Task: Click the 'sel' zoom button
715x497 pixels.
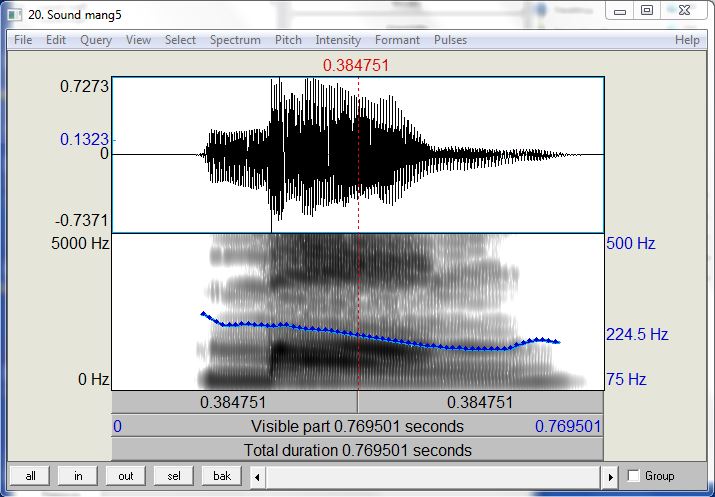Action: (x=174, y=476)
